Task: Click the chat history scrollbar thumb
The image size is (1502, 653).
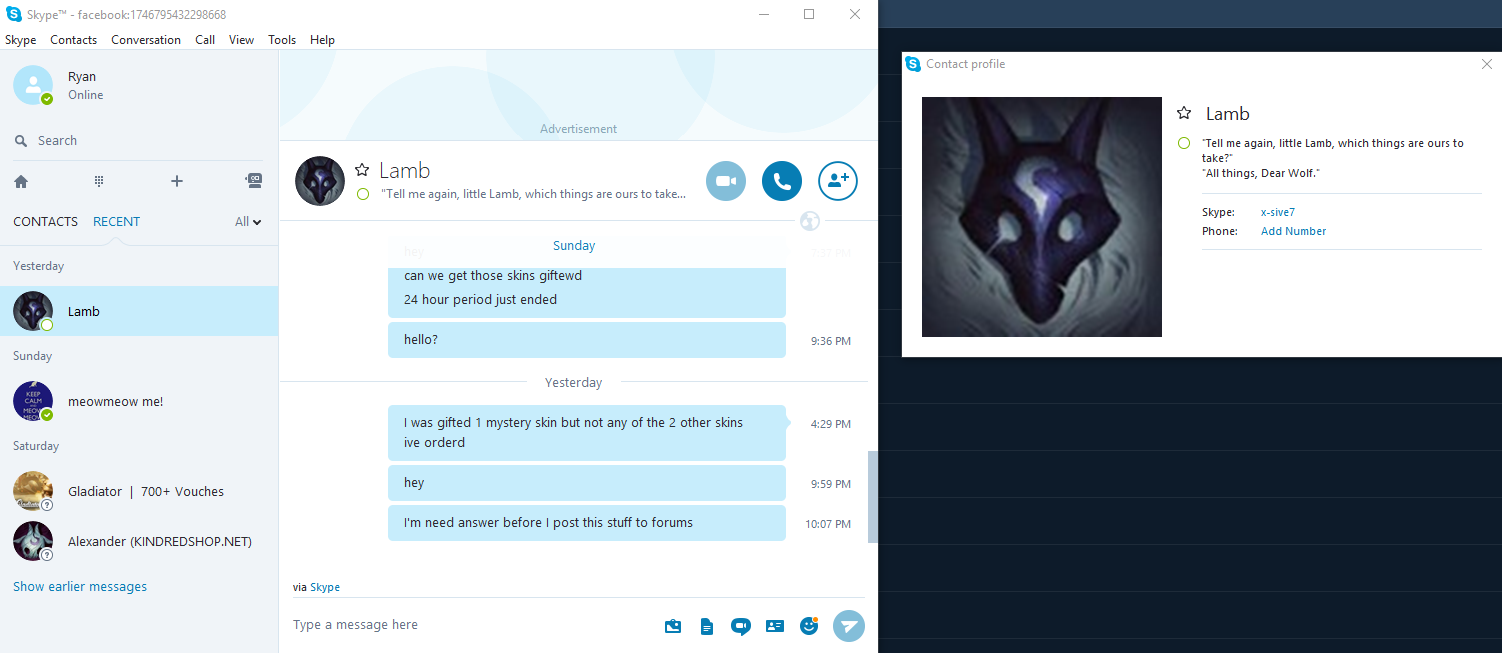Action: point(872,497)
